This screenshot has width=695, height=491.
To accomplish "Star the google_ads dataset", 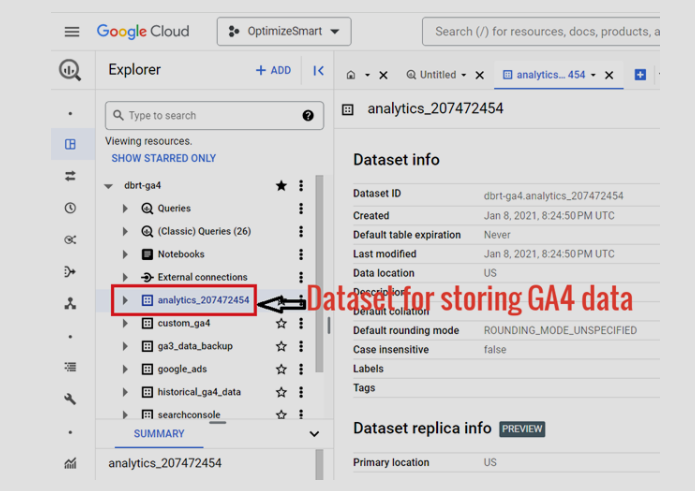I will [x=281, y=369].
